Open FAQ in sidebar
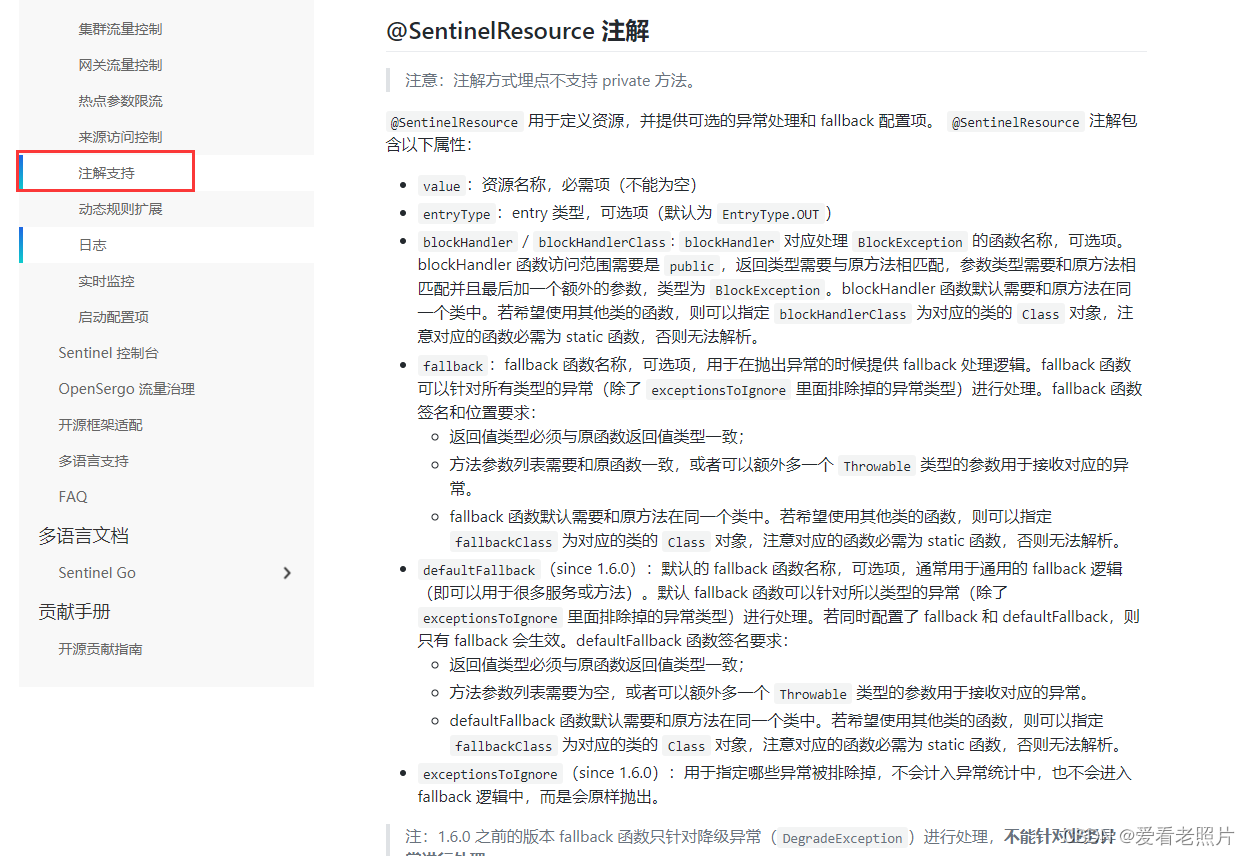The width and height of the screenshot is (1250, 856). pyautogui.click(x=73, y=497)
